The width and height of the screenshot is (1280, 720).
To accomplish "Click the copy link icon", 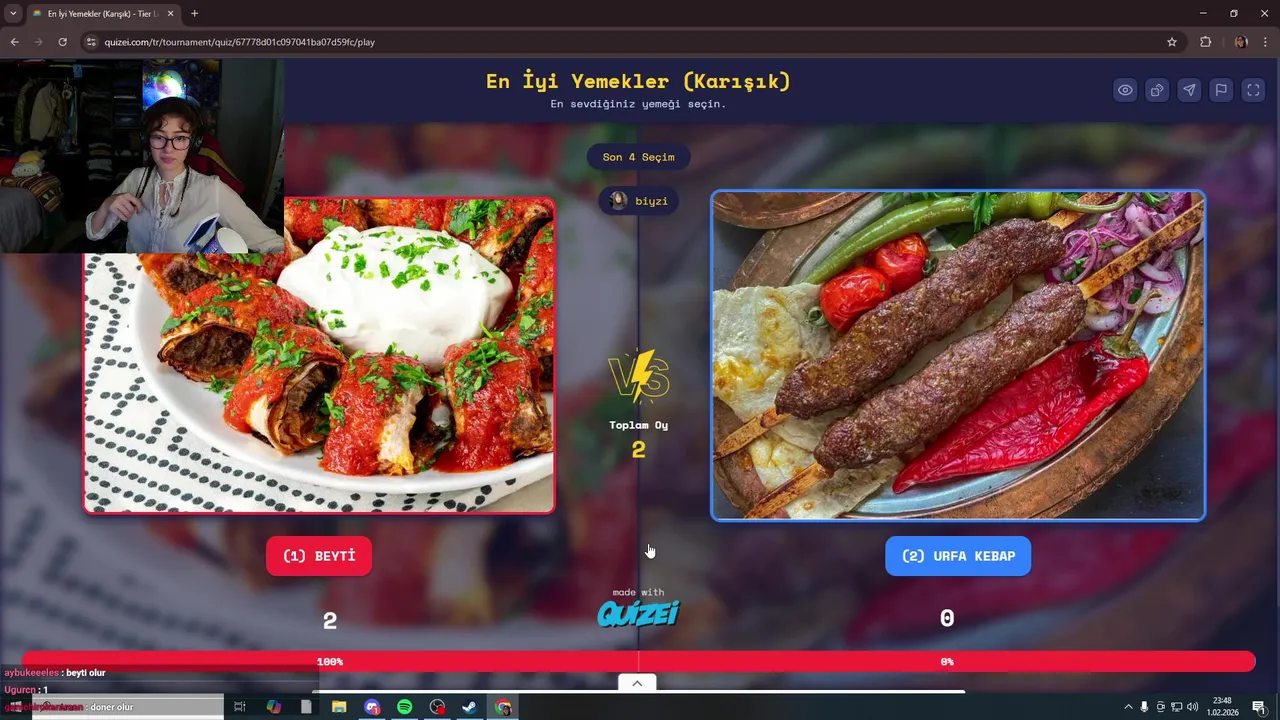I will point(1157,90).
